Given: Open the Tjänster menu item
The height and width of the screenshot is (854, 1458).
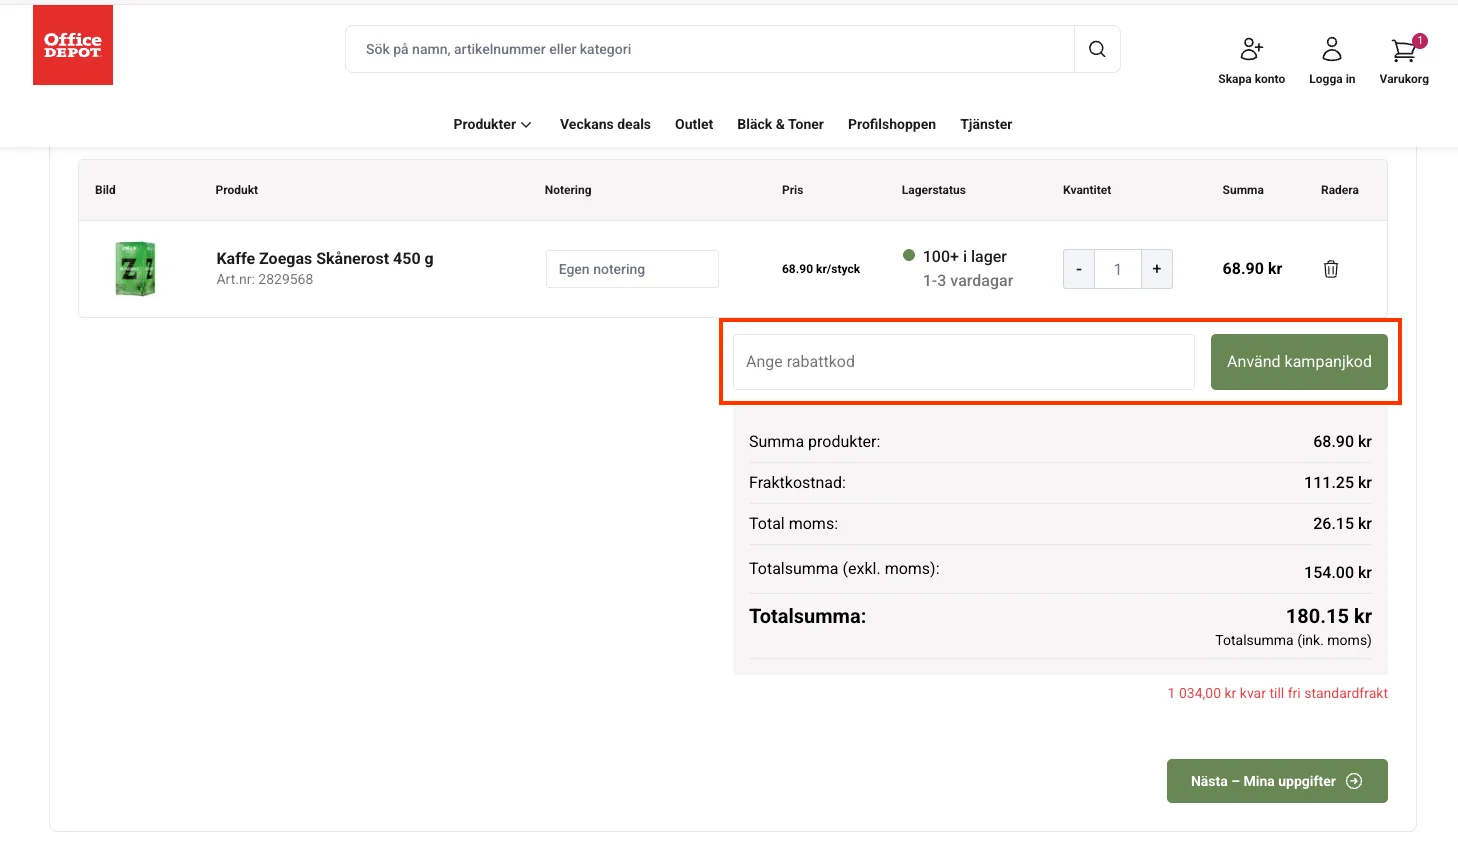Looking at the screenshot, I should (986, 124).
